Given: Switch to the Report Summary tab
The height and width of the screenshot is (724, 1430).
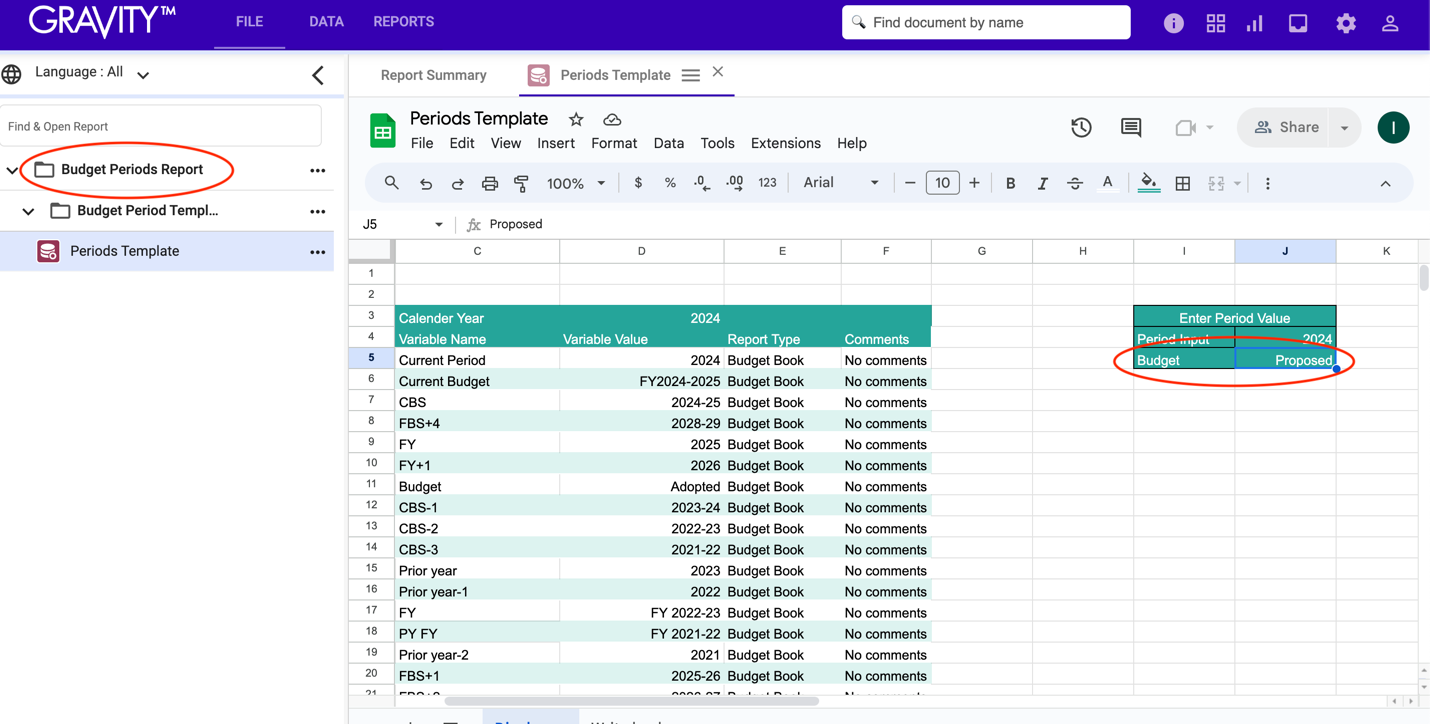Looking at the screenshot, I should click(434, 75).
